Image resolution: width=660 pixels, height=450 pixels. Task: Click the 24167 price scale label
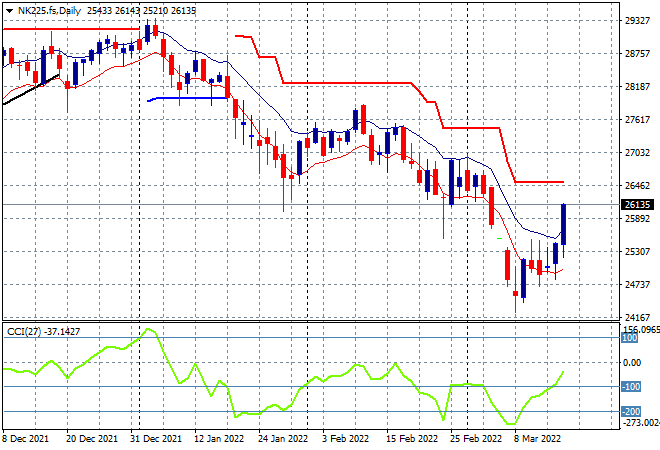pyautogui.click(x=637, y=317)
